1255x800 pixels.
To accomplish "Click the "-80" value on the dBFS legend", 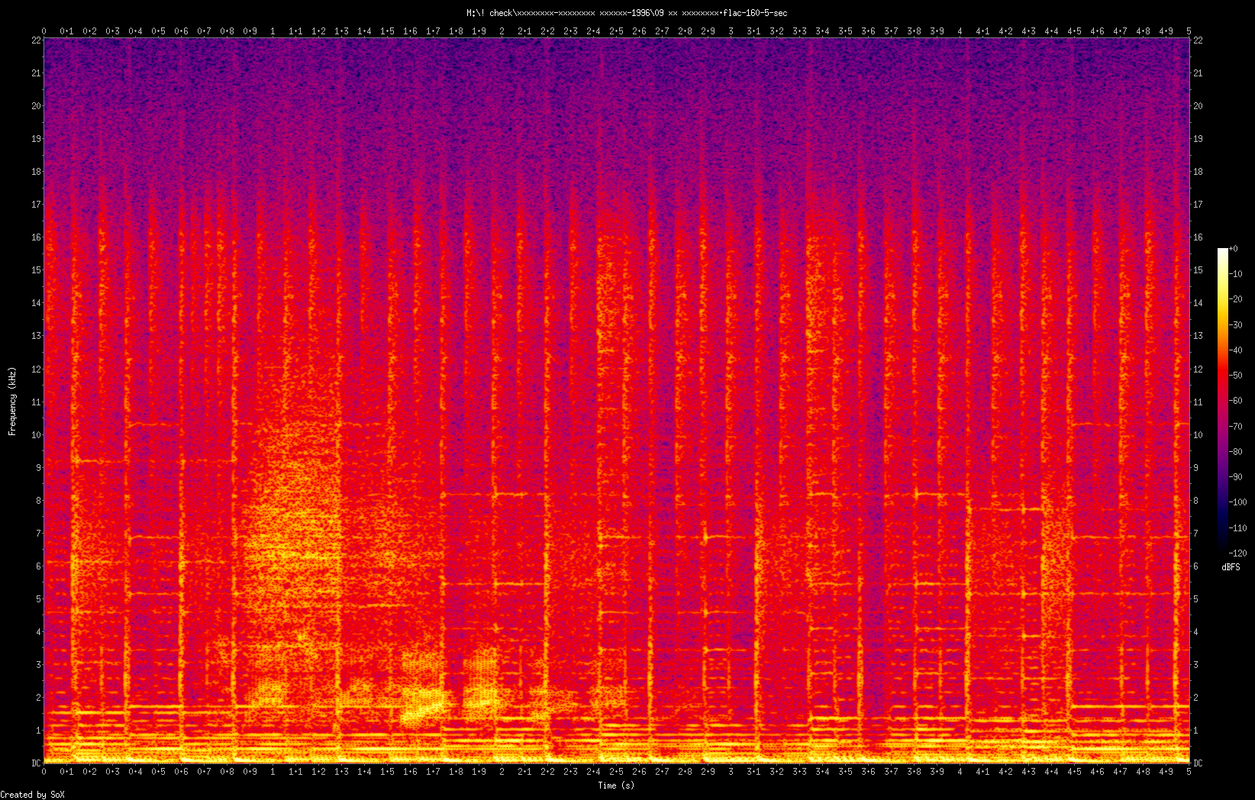I will point(1237,451).
